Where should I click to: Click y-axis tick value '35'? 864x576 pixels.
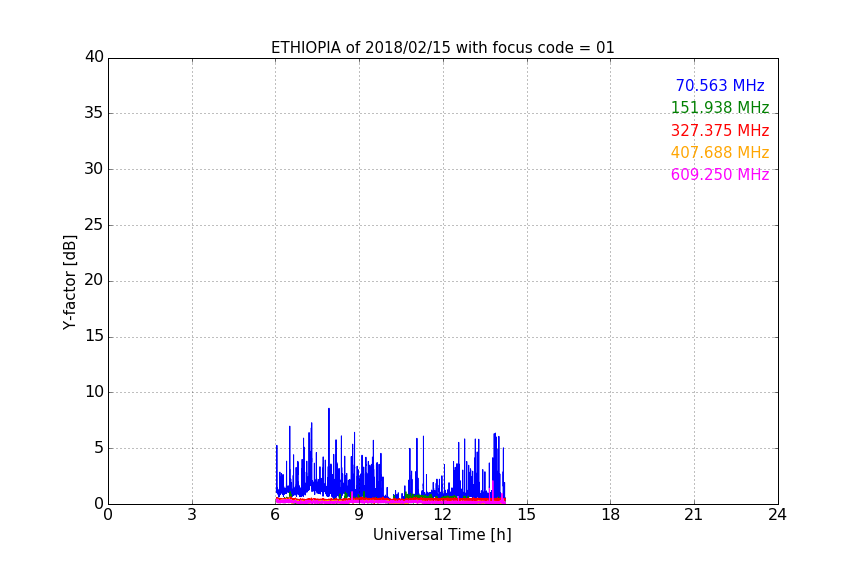coord(94,113)
